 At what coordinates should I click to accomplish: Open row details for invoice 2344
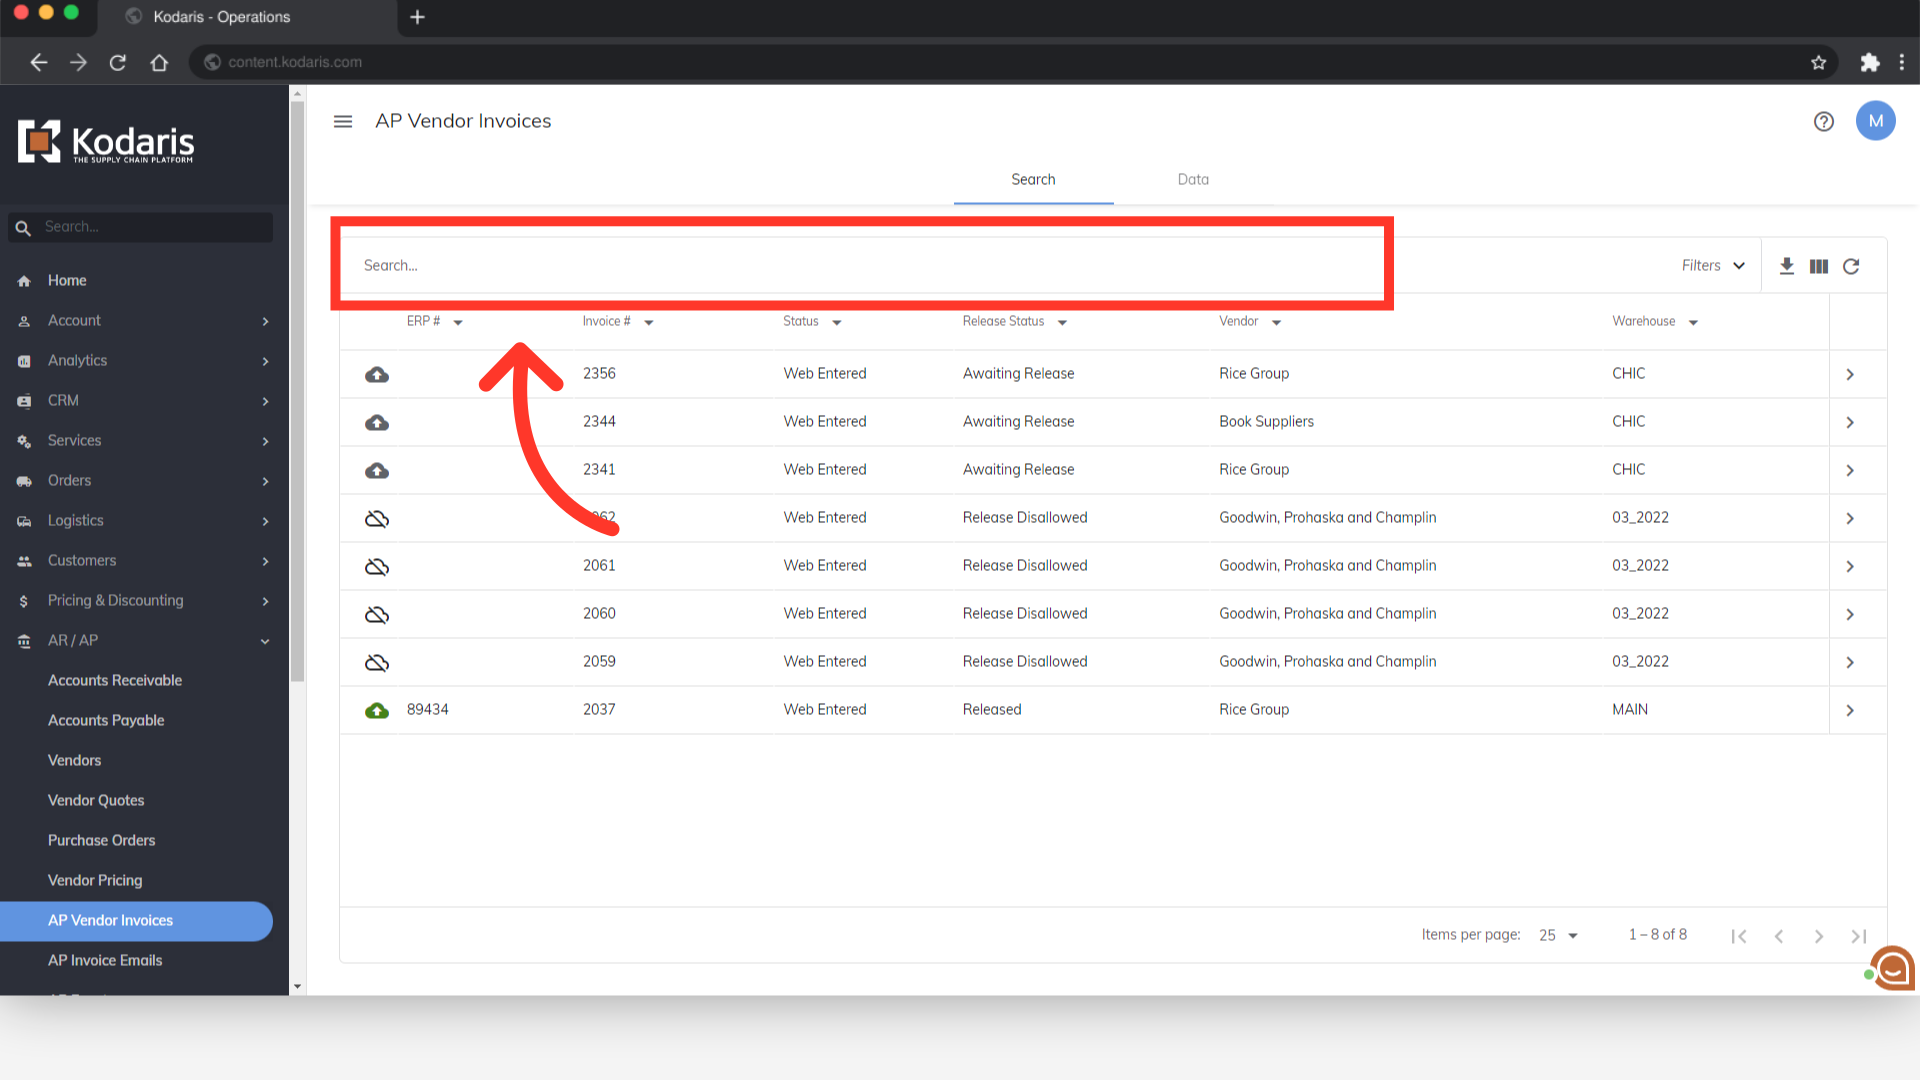pos(1850,422)
